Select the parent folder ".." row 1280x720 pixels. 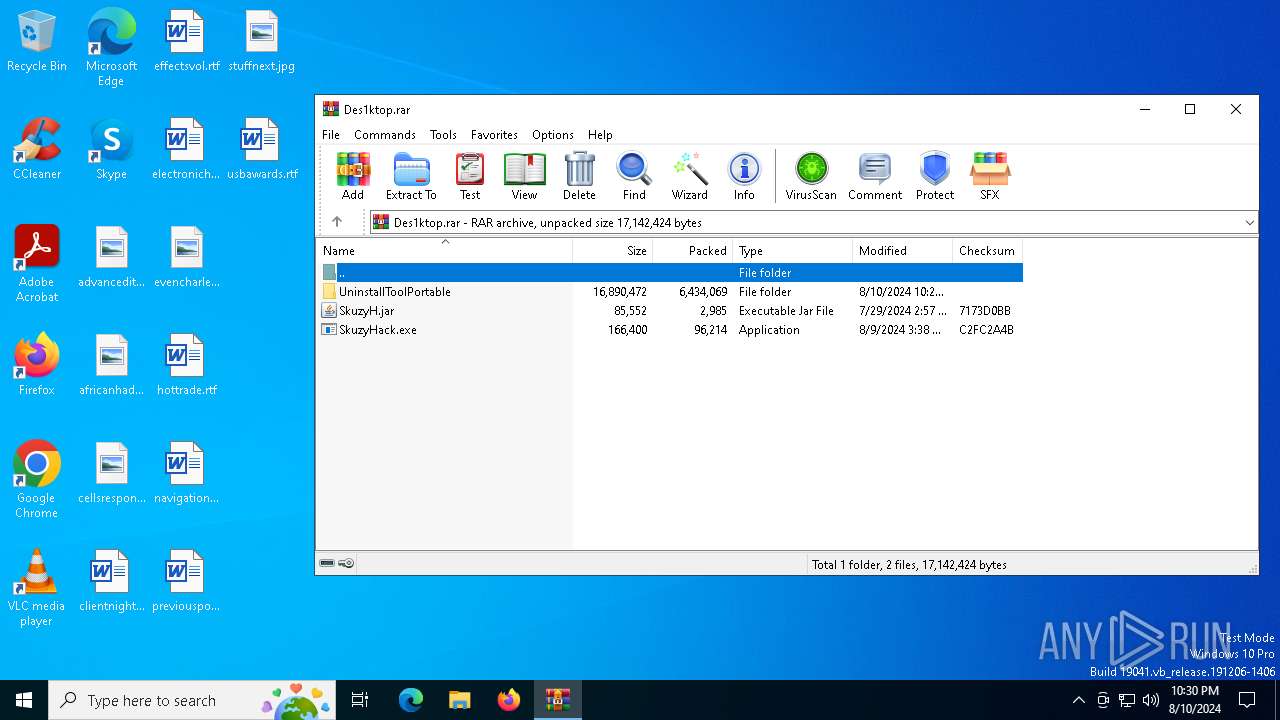pyautogui.click(x=671, y=272)
